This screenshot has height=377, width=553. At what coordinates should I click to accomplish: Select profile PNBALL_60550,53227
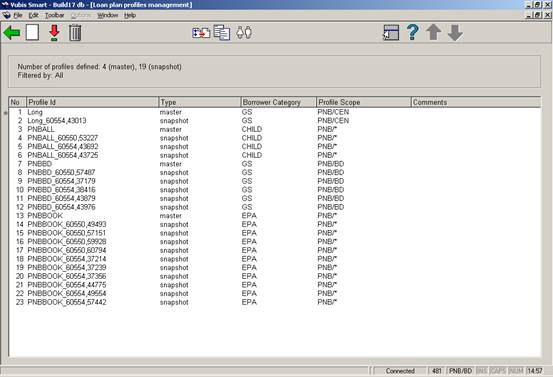tap(275, 138)
